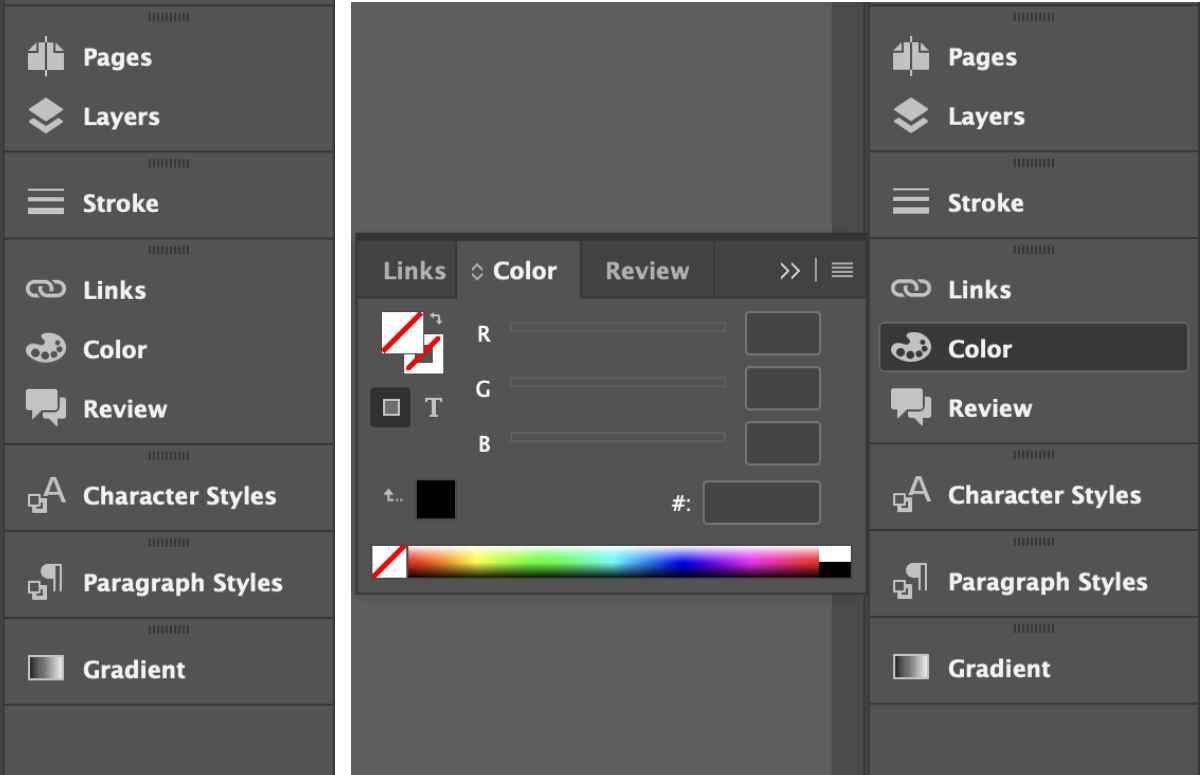
Task: Open the Color panel flyout menu
Action: click(x=841, y=270)
